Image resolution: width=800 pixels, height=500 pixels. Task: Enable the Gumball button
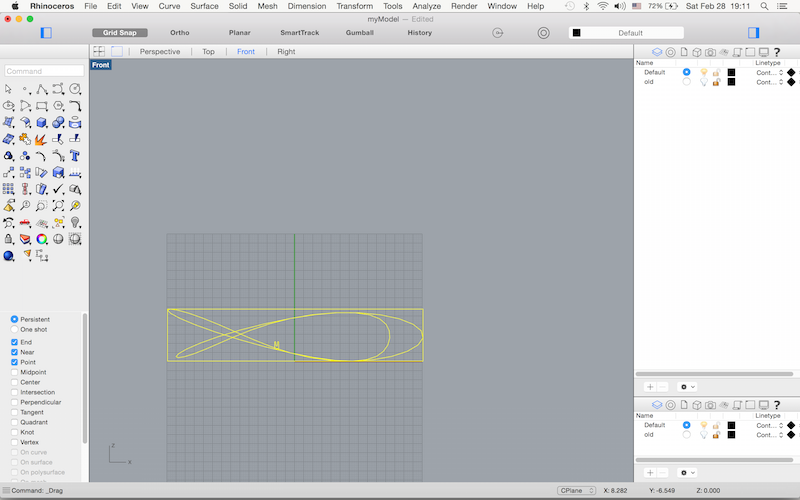[360, 33]
